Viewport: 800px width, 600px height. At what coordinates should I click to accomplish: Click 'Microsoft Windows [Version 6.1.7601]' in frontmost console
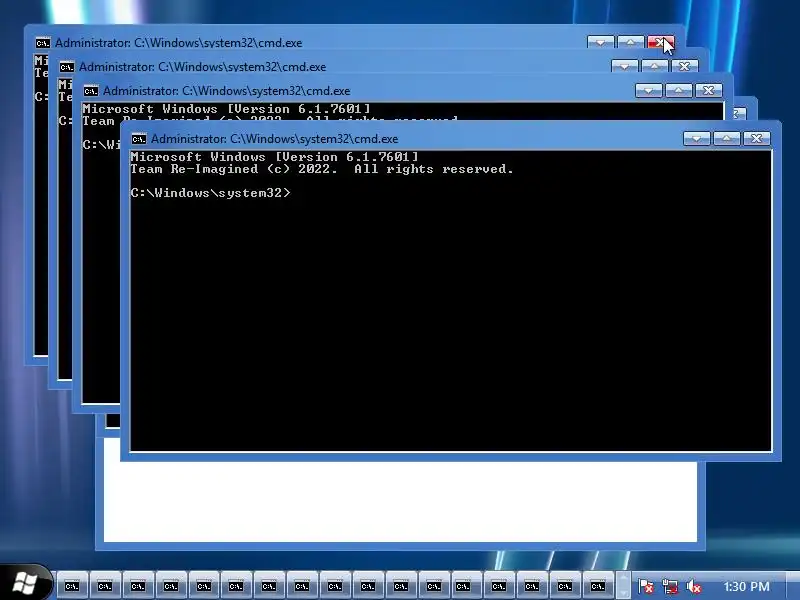[274, 157]
